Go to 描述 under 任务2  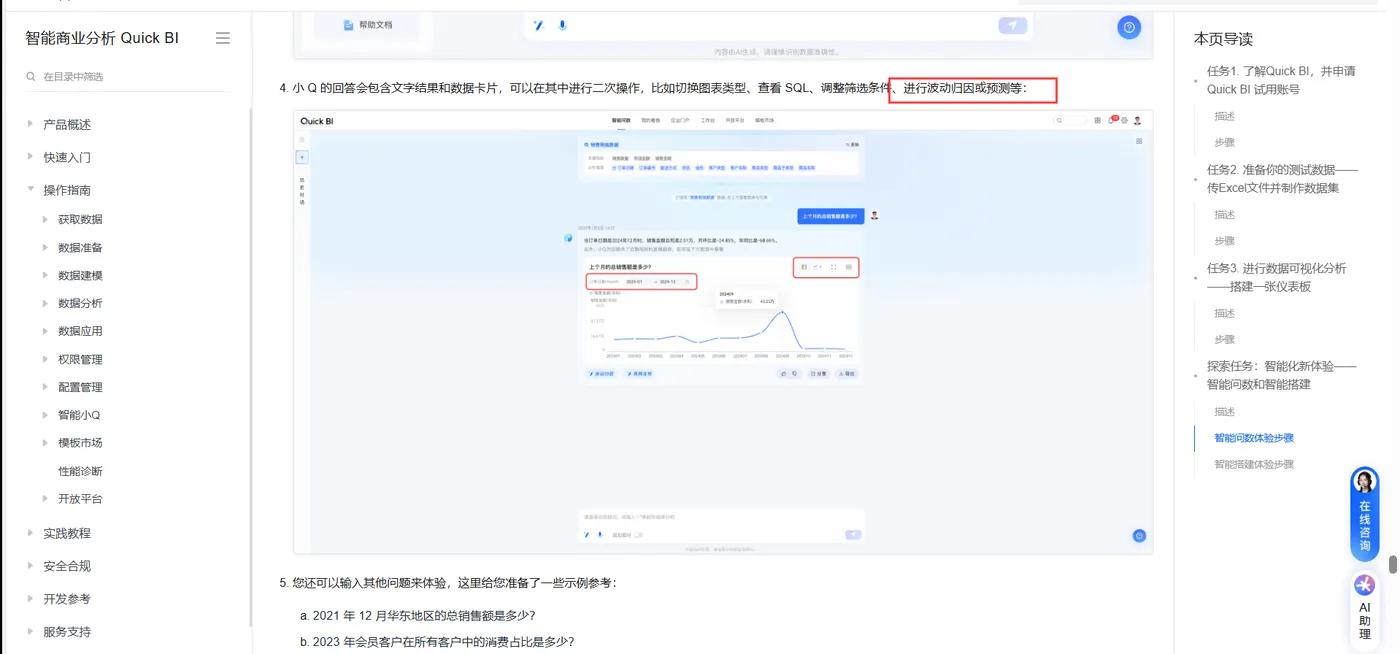click(x=1225, y=214)
